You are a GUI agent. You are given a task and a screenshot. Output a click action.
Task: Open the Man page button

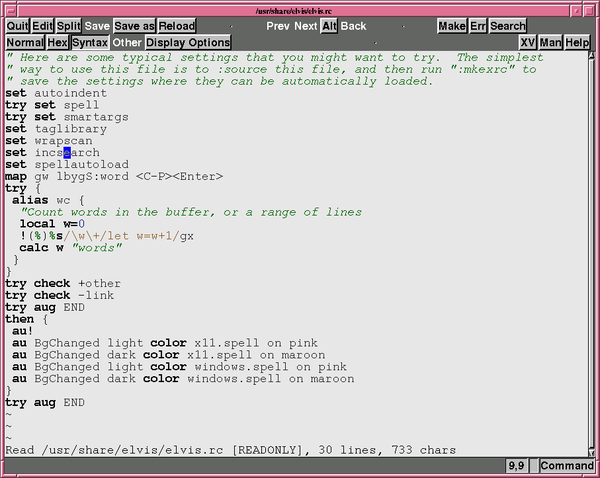(x=551, y=42)
